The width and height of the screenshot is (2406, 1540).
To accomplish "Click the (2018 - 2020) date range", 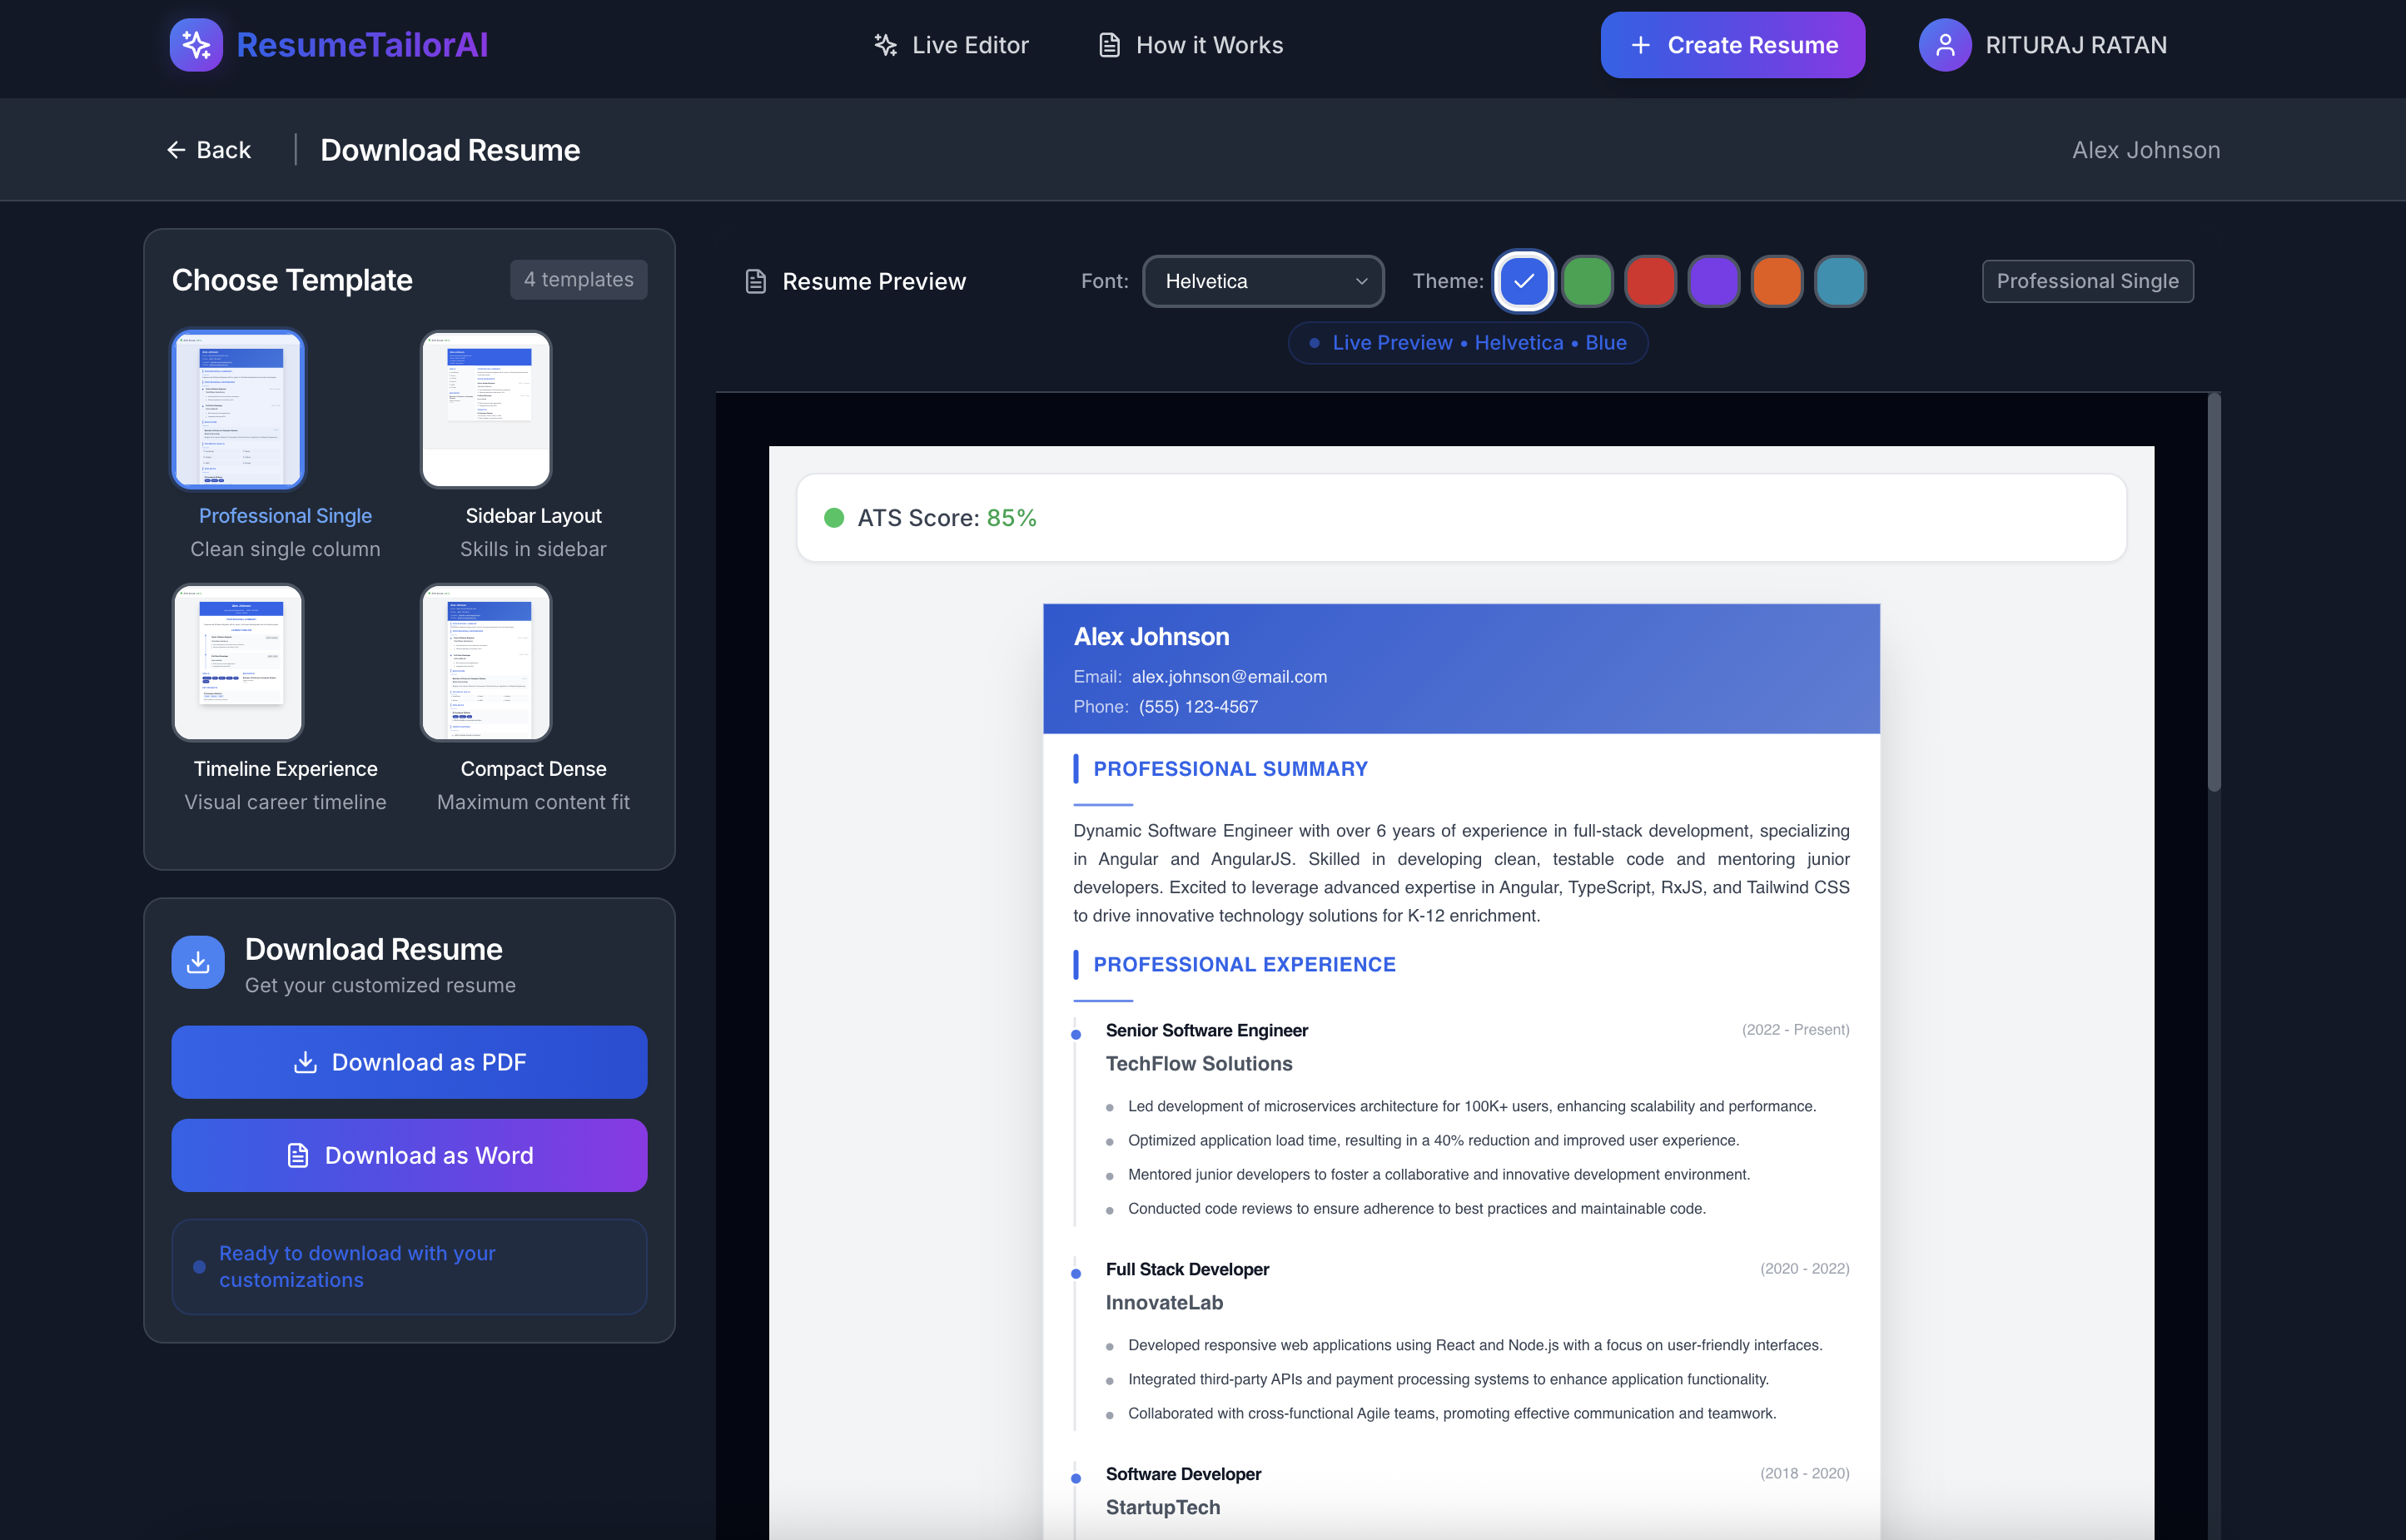I will (1804, 1474).
